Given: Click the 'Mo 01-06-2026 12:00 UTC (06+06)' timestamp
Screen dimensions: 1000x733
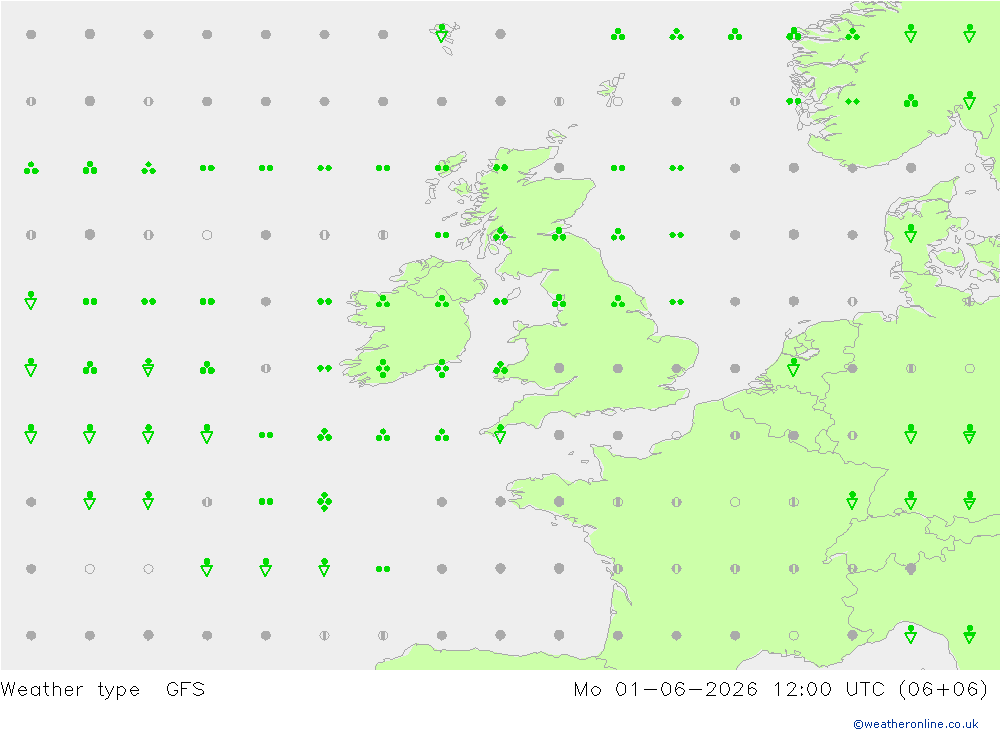Looking at the screenshot, I should 781,690.
